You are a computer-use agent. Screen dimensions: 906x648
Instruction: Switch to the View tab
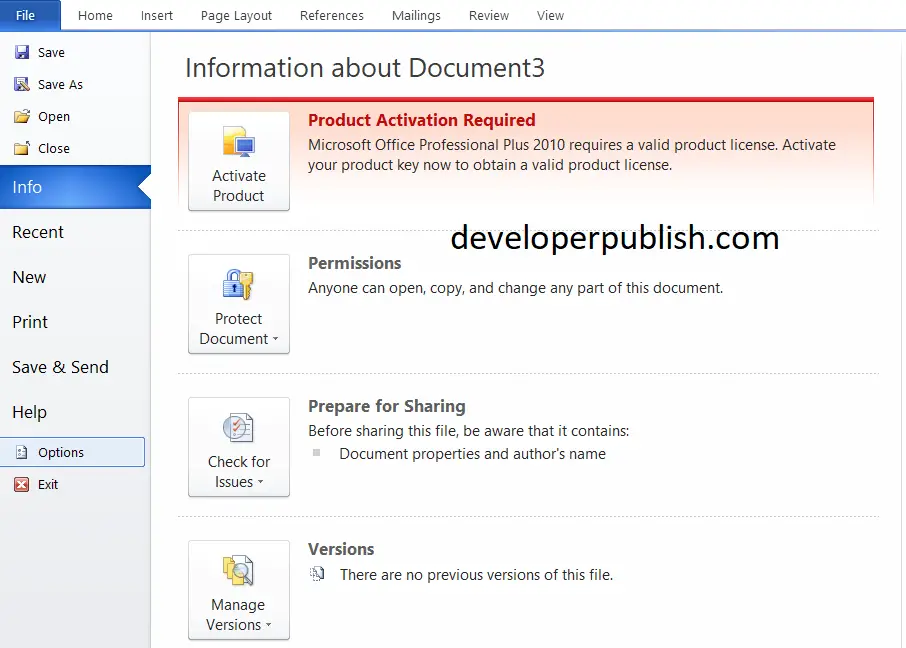pyautogui.click(x=550, y=16)
